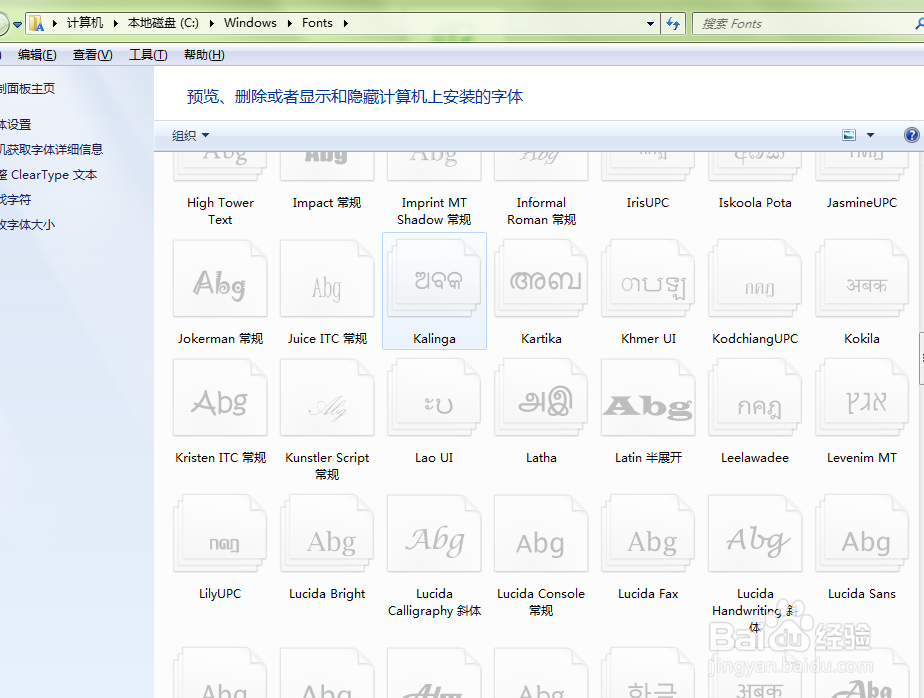
Task: Click the Iskoola Pota label
Action: pyautogui.click(x=755, y=203)
